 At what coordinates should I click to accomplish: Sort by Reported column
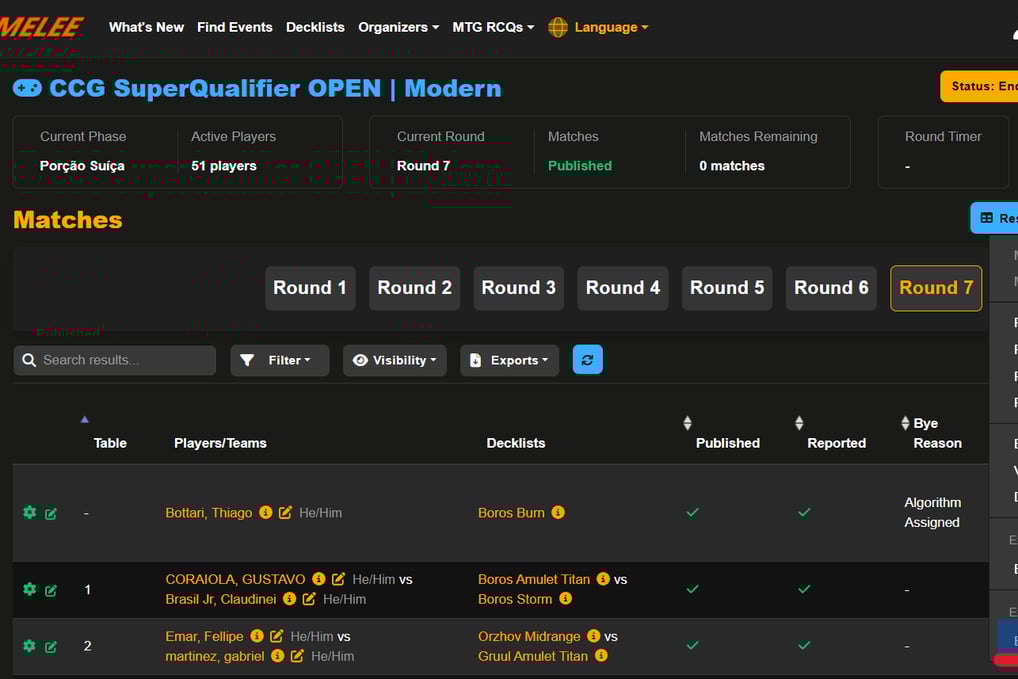pyautogui.click(x=836, y=443)
